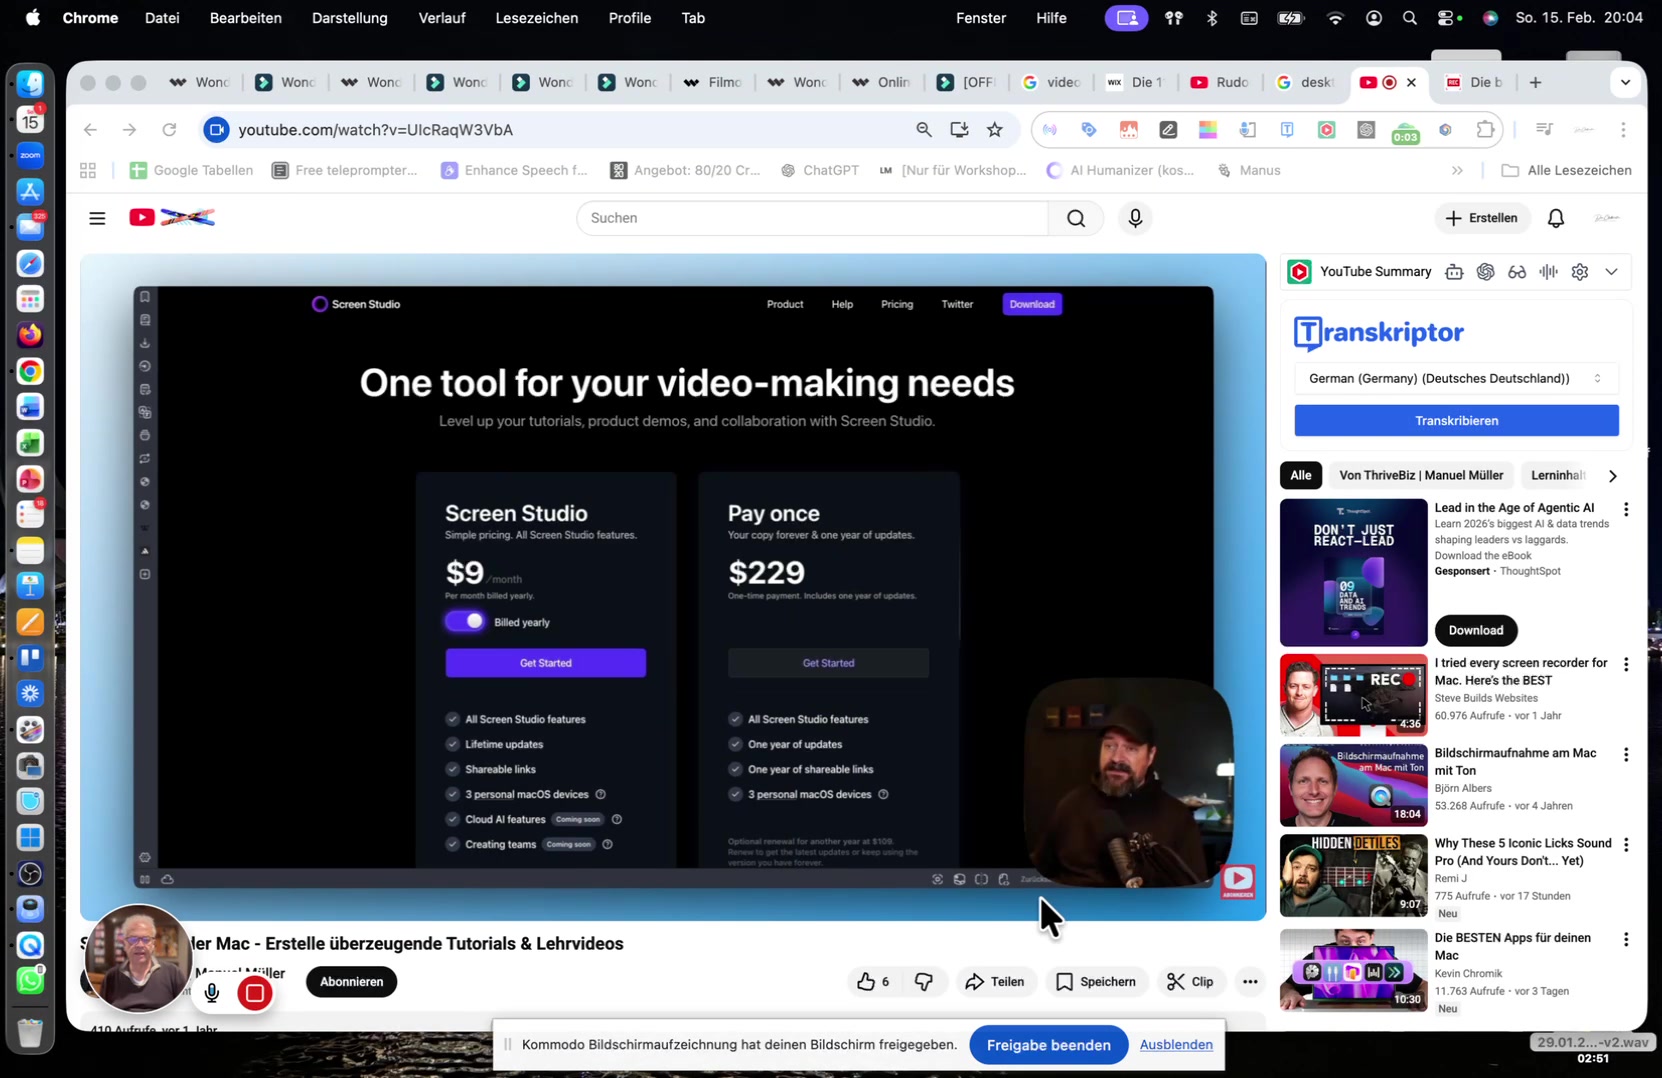Open the Chrome apps grid in bookmarks bar
Screen dimensions: 1662x1078
pos(88,171)
